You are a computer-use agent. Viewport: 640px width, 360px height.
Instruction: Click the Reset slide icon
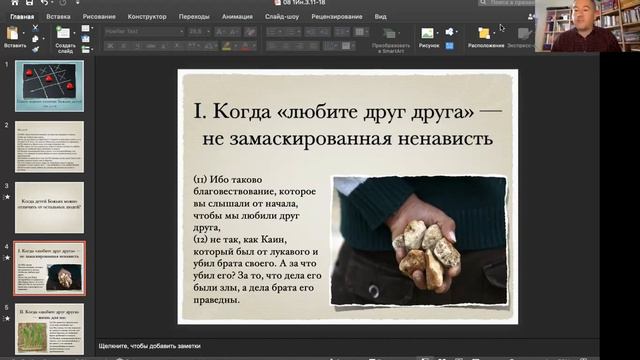tap(85, 39)
